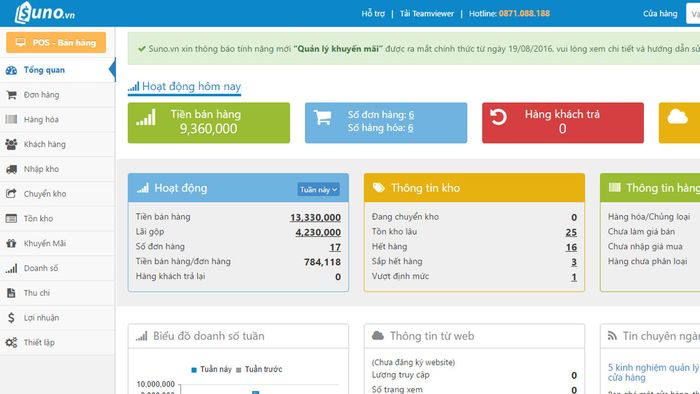Click the Lãi gộp value 4,230,000
700x394 pixels.
pos(318,232)
